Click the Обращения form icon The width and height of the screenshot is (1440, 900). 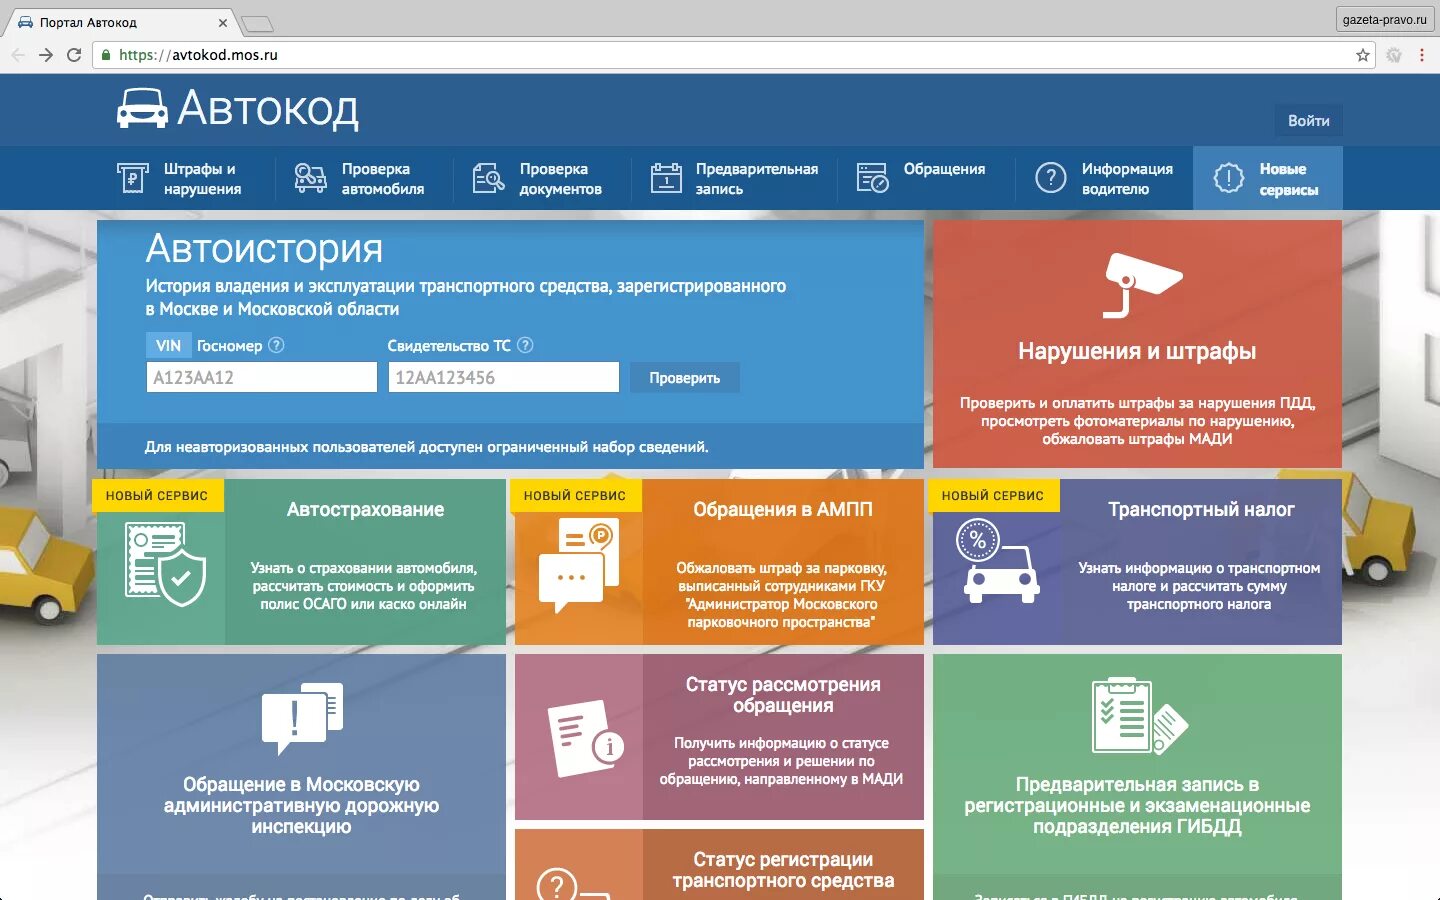872,178
